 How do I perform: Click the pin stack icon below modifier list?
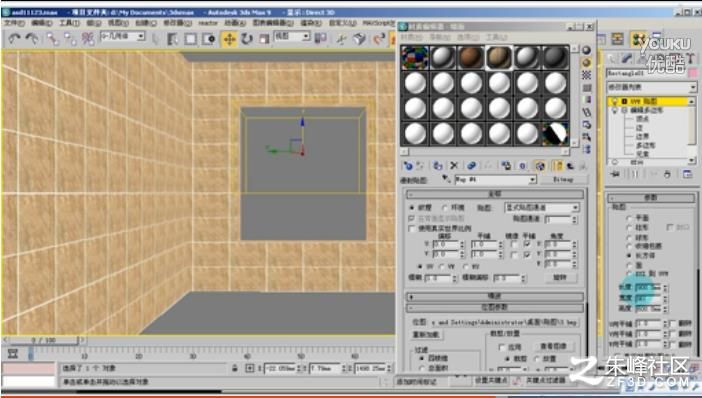click(615, 175)
